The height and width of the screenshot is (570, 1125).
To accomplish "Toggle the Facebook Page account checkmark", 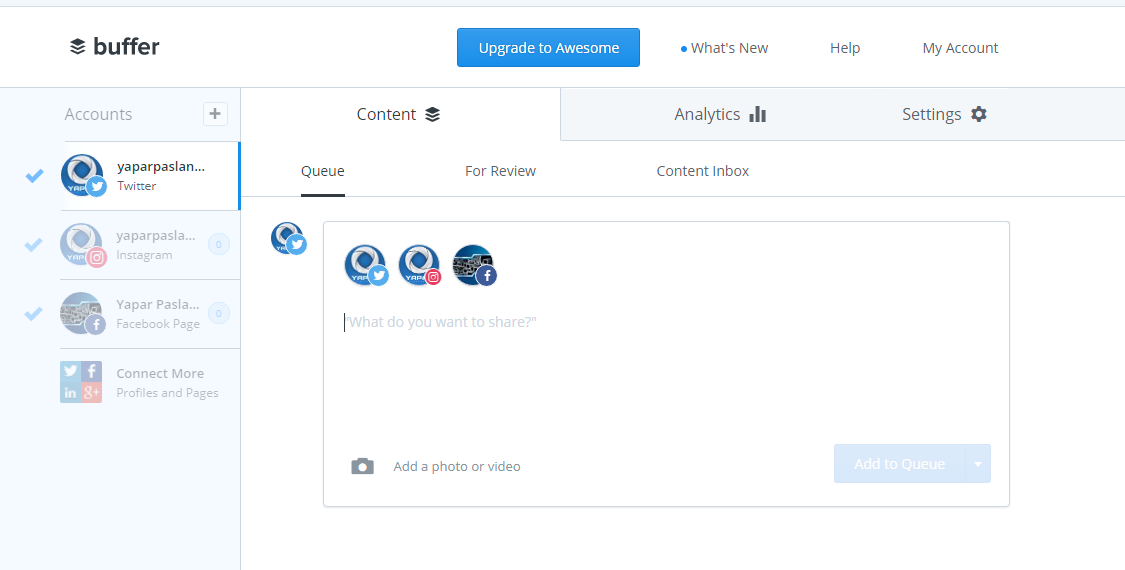I will pyautogui.click(x=34, y=314).
